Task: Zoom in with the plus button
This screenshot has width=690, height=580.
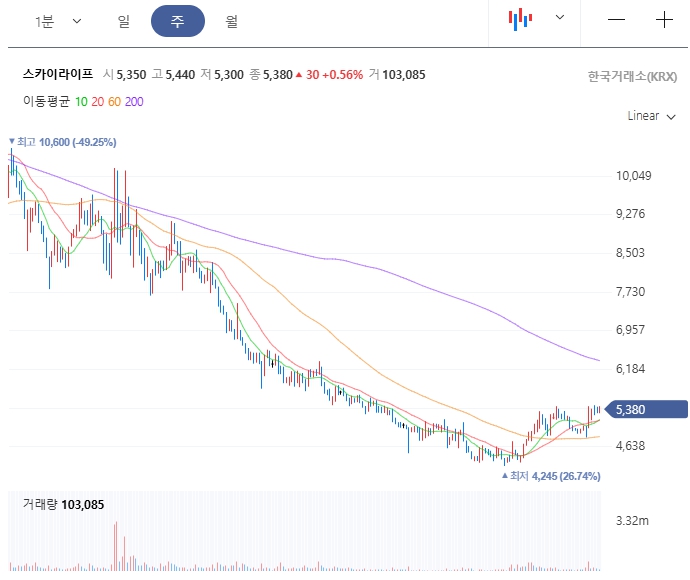Action: pos(664,20)
